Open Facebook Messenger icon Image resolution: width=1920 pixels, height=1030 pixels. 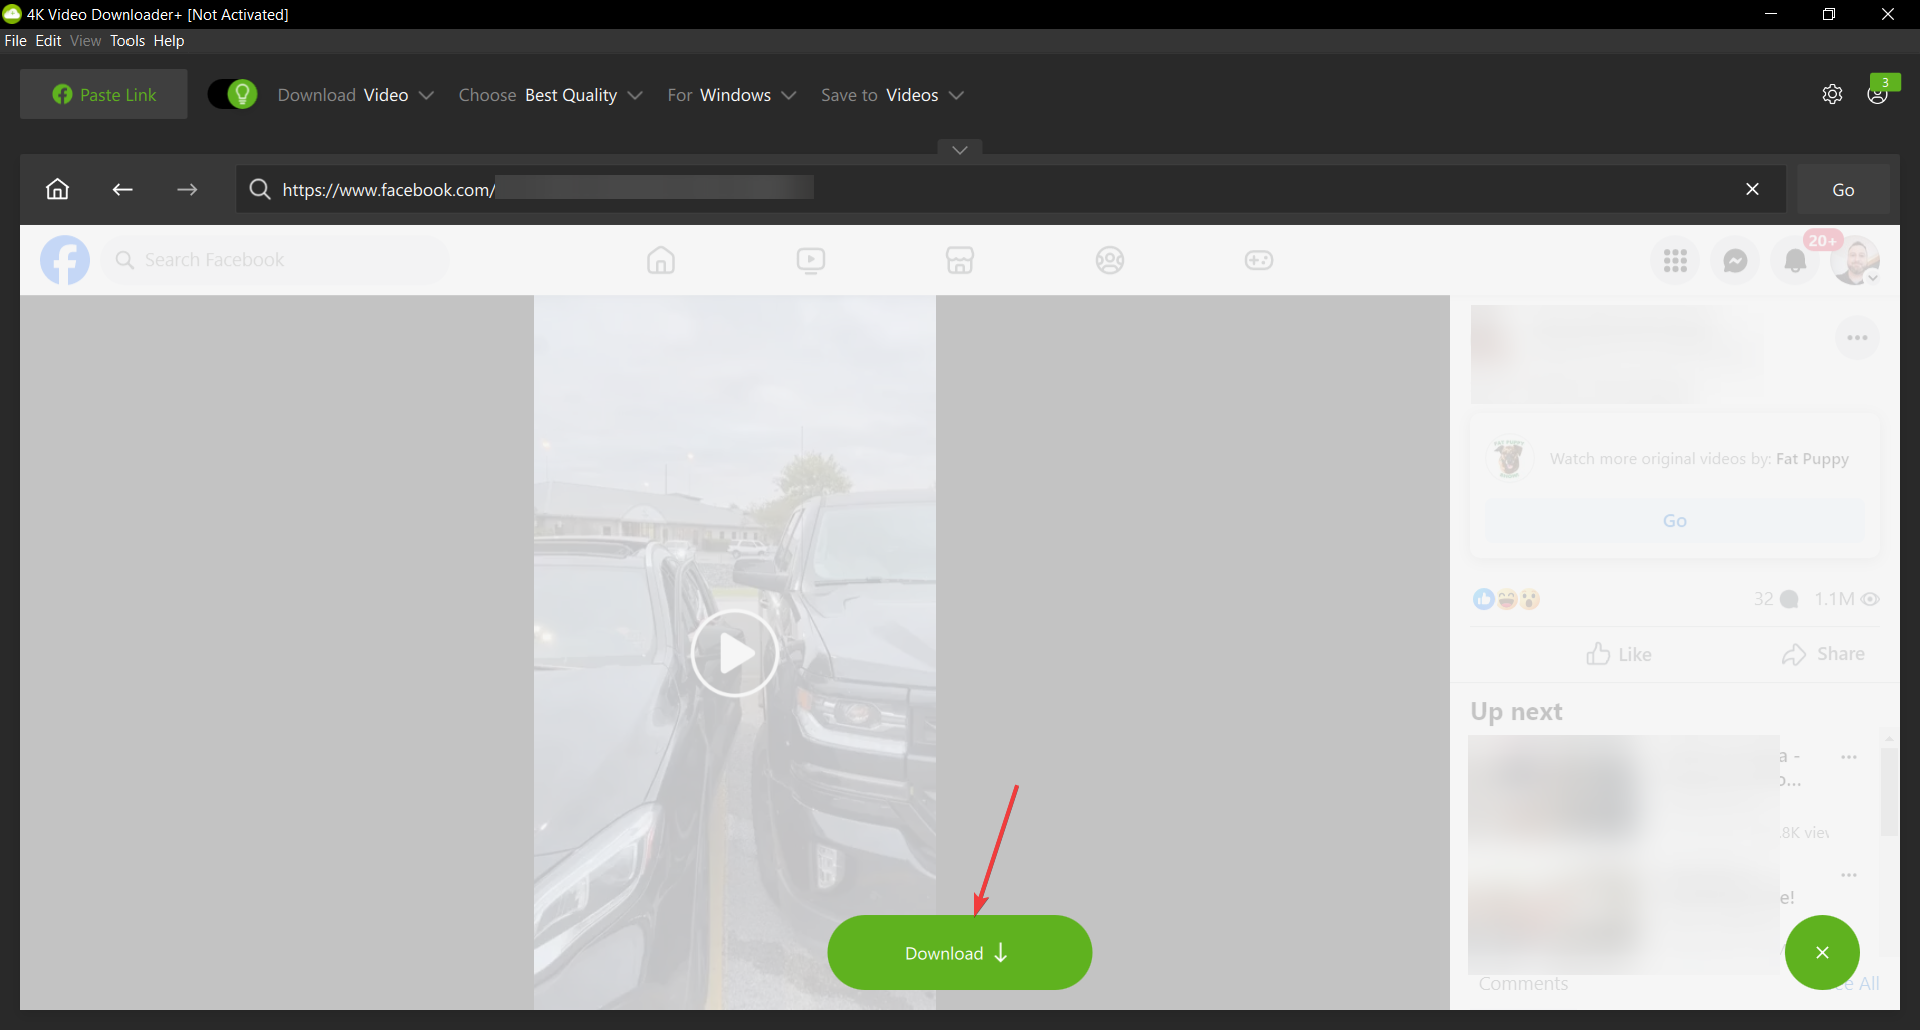tap(1735, 260)
